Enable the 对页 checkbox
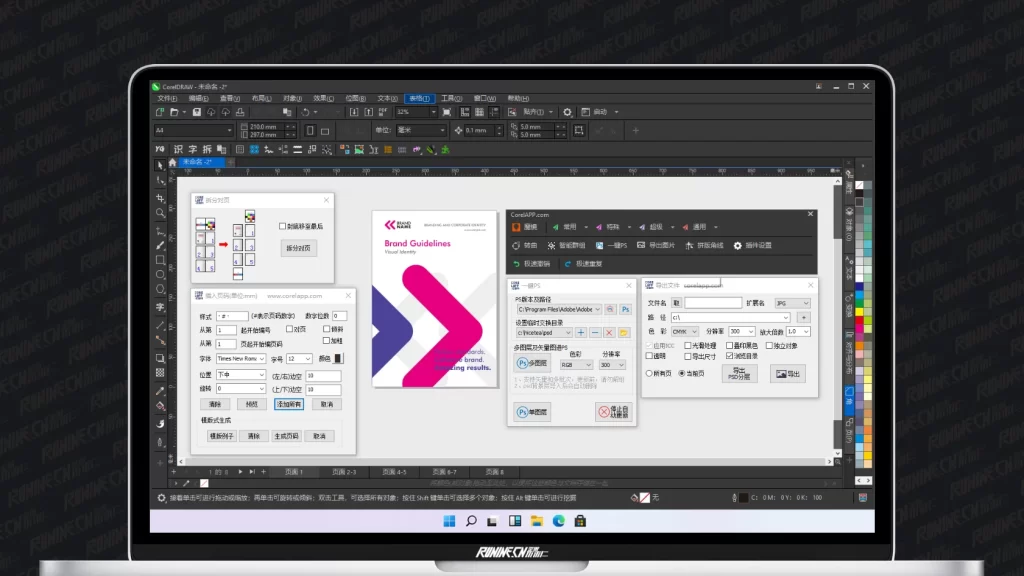This screenshot has height=576, width=1024. (x=289, y=328)
